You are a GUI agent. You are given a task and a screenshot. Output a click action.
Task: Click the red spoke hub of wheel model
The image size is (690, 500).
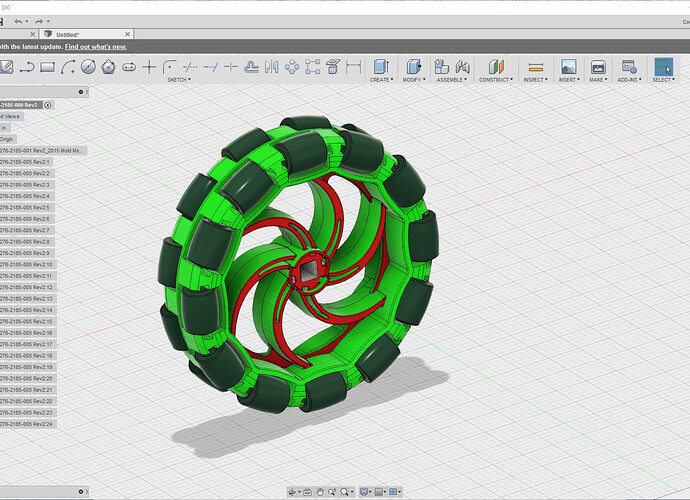click(x=309, y=273)
